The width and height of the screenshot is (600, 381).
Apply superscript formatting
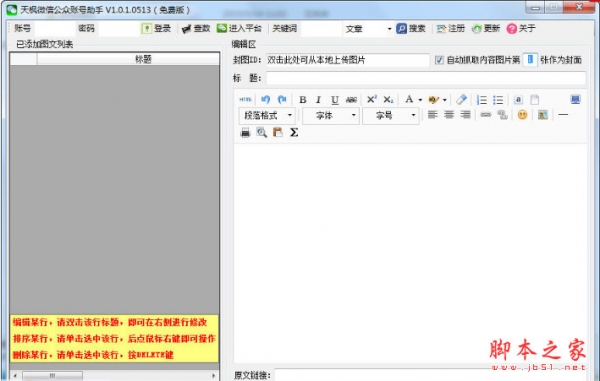[372, 99]
